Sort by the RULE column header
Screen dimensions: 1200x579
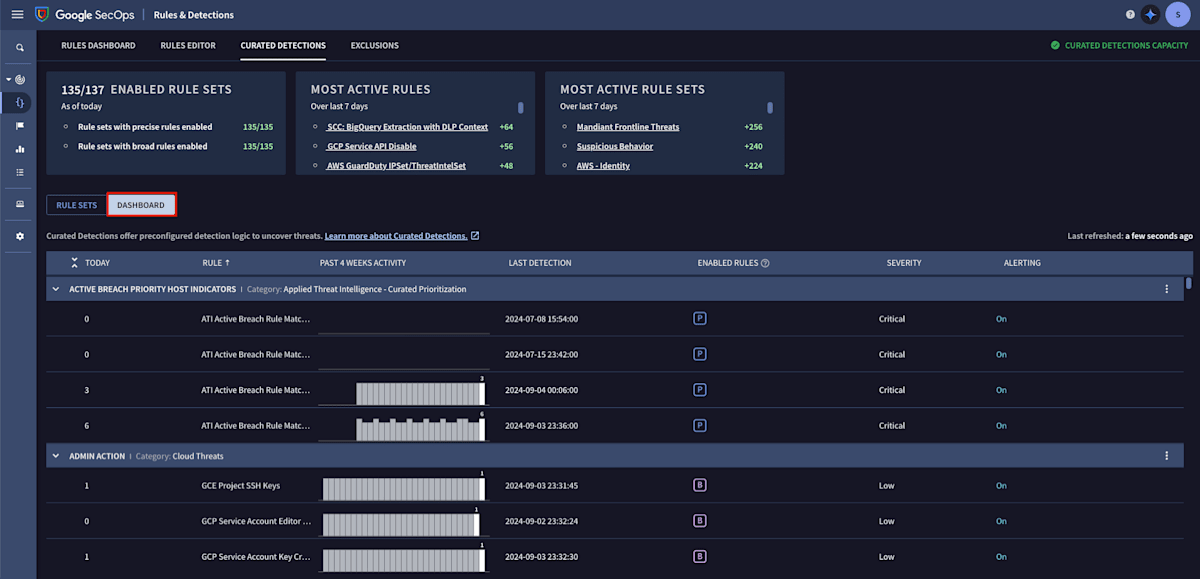[x=216, y=263]
